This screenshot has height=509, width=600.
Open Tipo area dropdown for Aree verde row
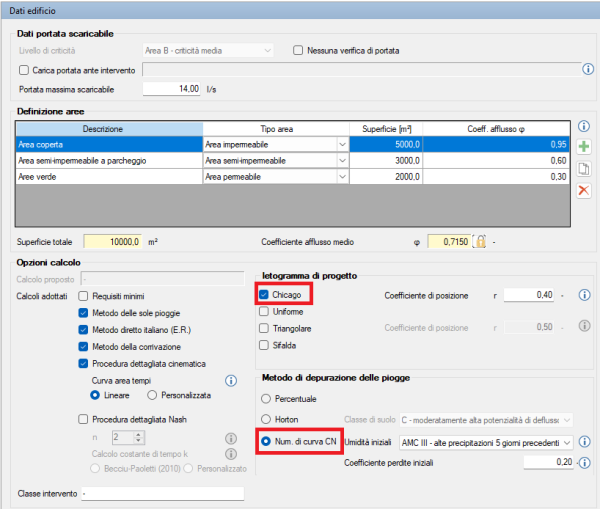pyautogui.click(x=343, y=176)
